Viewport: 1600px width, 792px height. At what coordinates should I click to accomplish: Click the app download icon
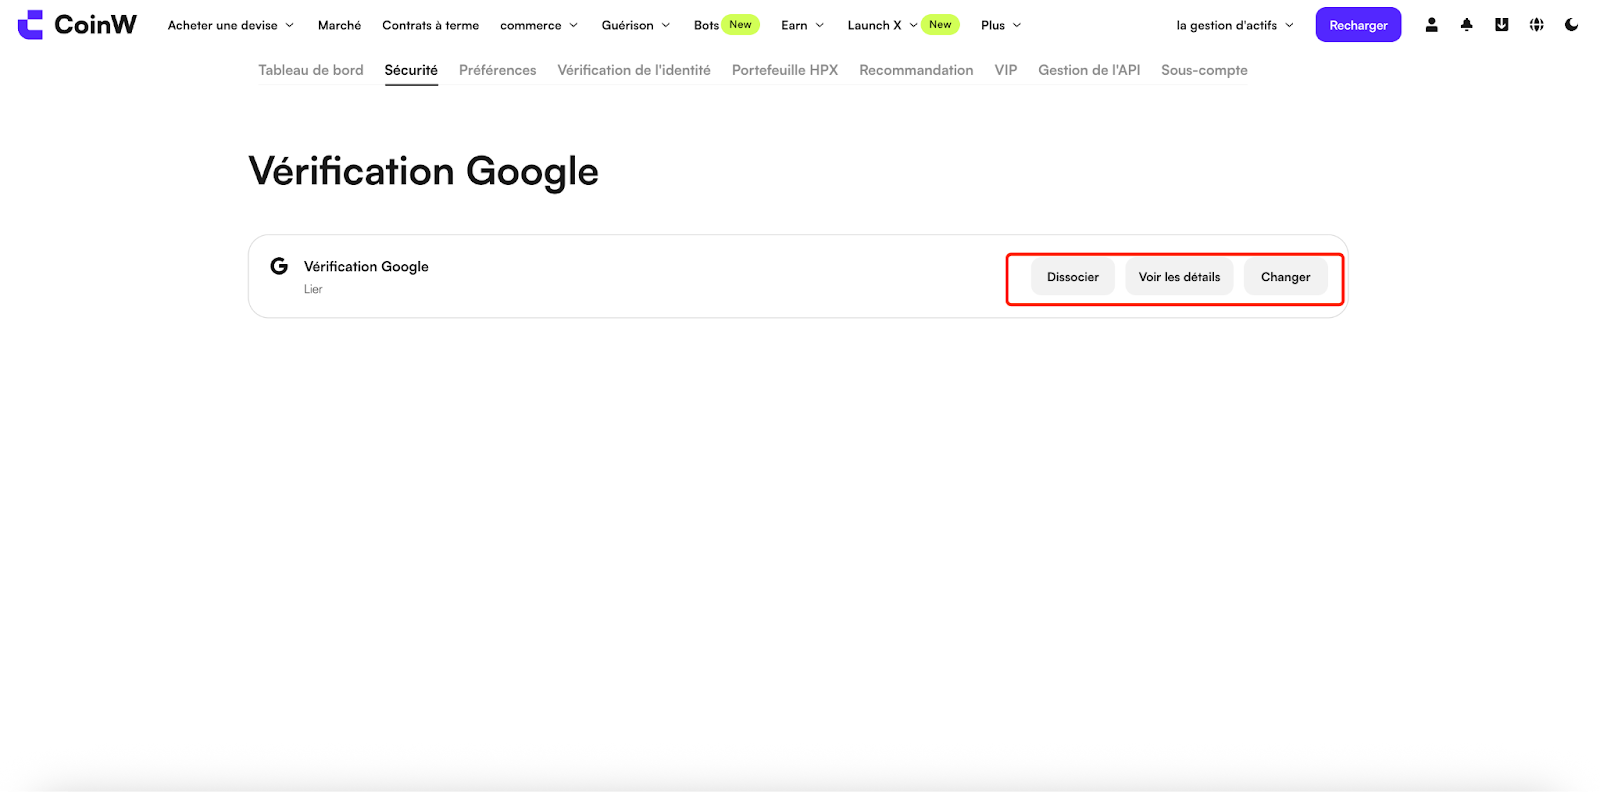coord(1501,25)
